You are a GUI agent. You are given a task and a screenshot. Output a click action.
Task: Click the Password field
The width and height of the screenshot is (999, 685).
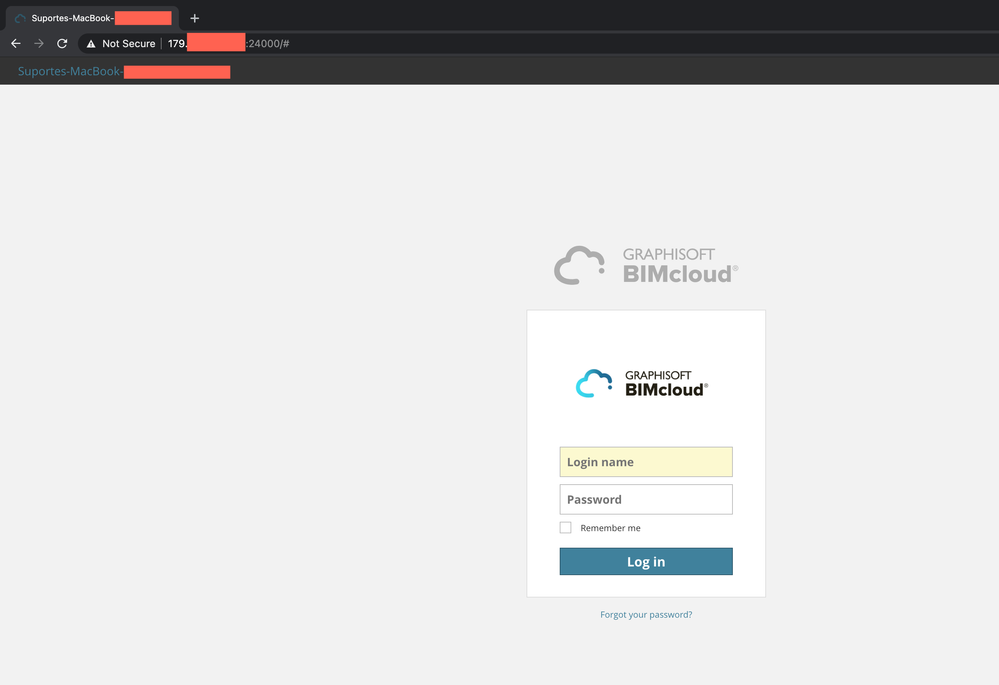(646, 500)
